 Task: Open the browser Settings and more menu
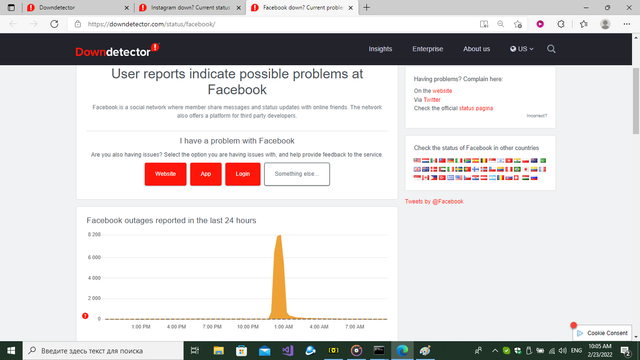click(627, 24)
